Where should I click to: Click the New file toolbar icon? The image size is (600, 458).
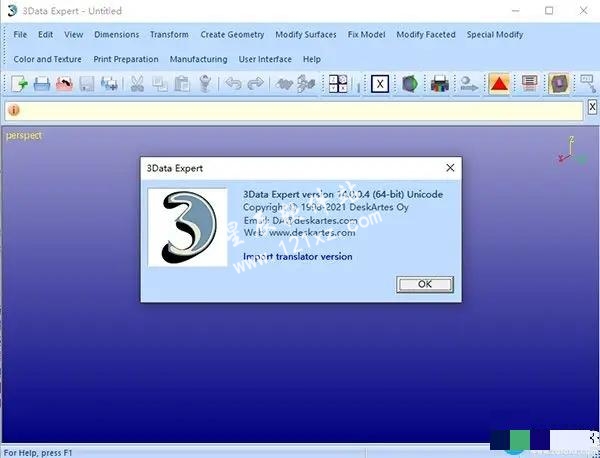[x=19, y=83]
